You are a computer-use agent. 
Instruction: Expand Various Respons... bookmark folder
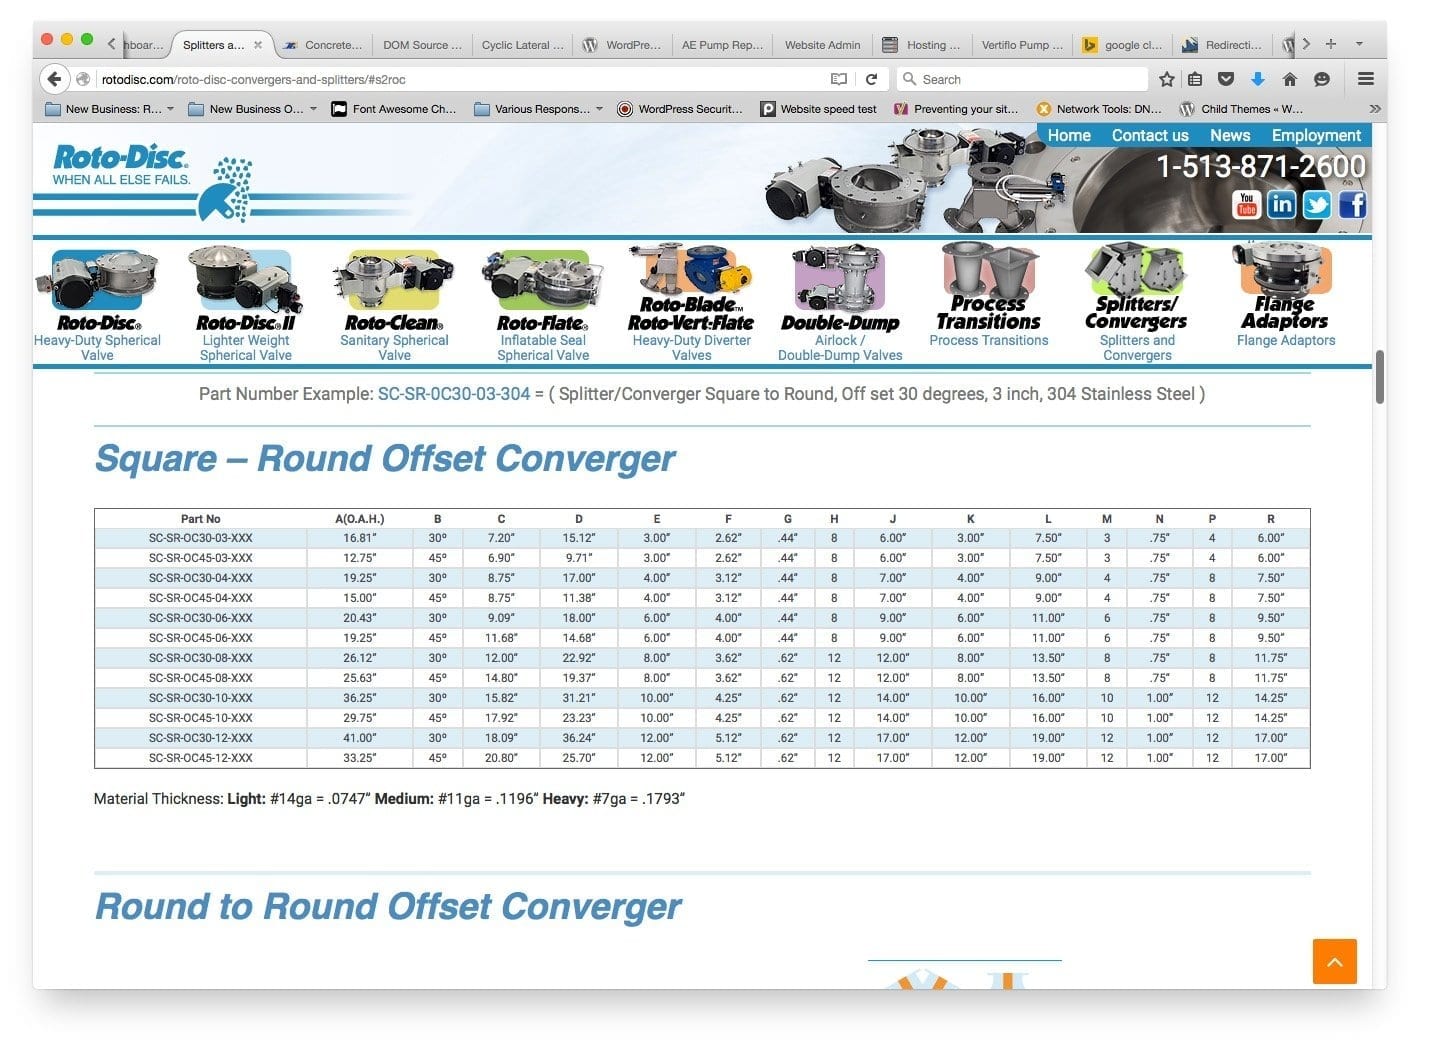point(539,109)
